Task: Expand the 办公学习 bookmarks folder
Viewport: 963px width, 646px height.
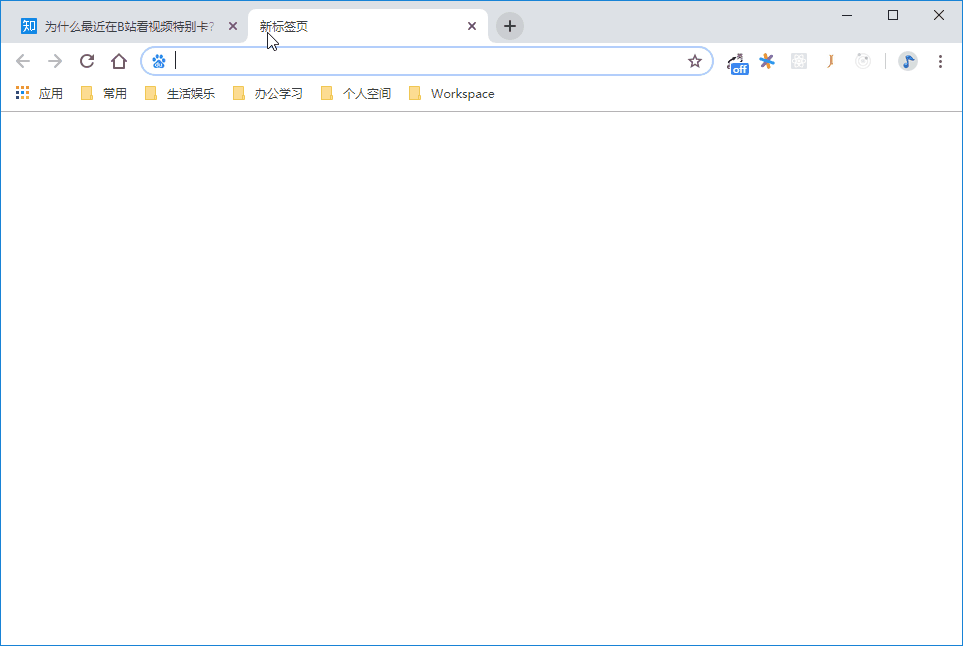Action: pos(266,92)
